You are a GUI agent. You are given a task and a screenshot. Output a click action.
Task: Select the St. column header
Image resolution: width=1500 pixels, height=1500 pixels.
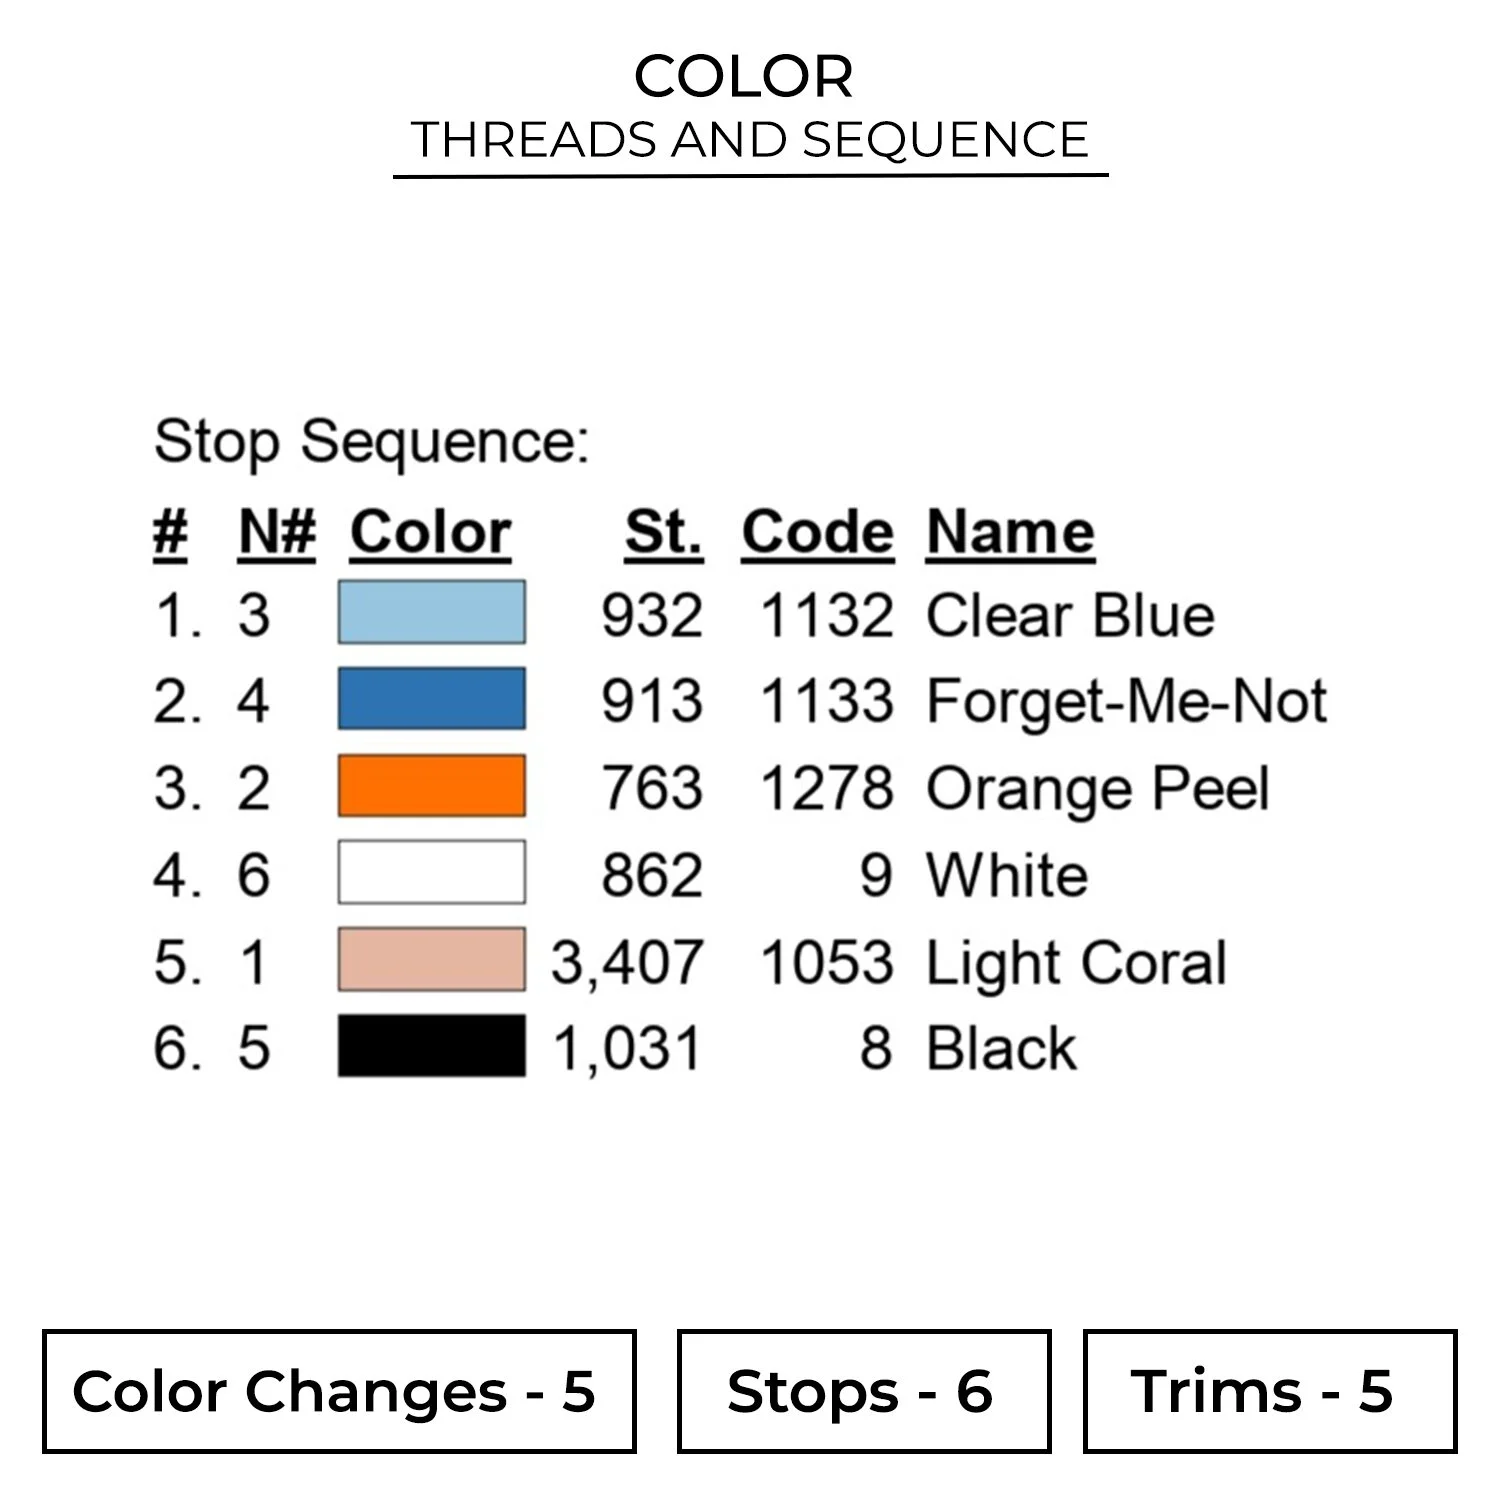point(663,531)
